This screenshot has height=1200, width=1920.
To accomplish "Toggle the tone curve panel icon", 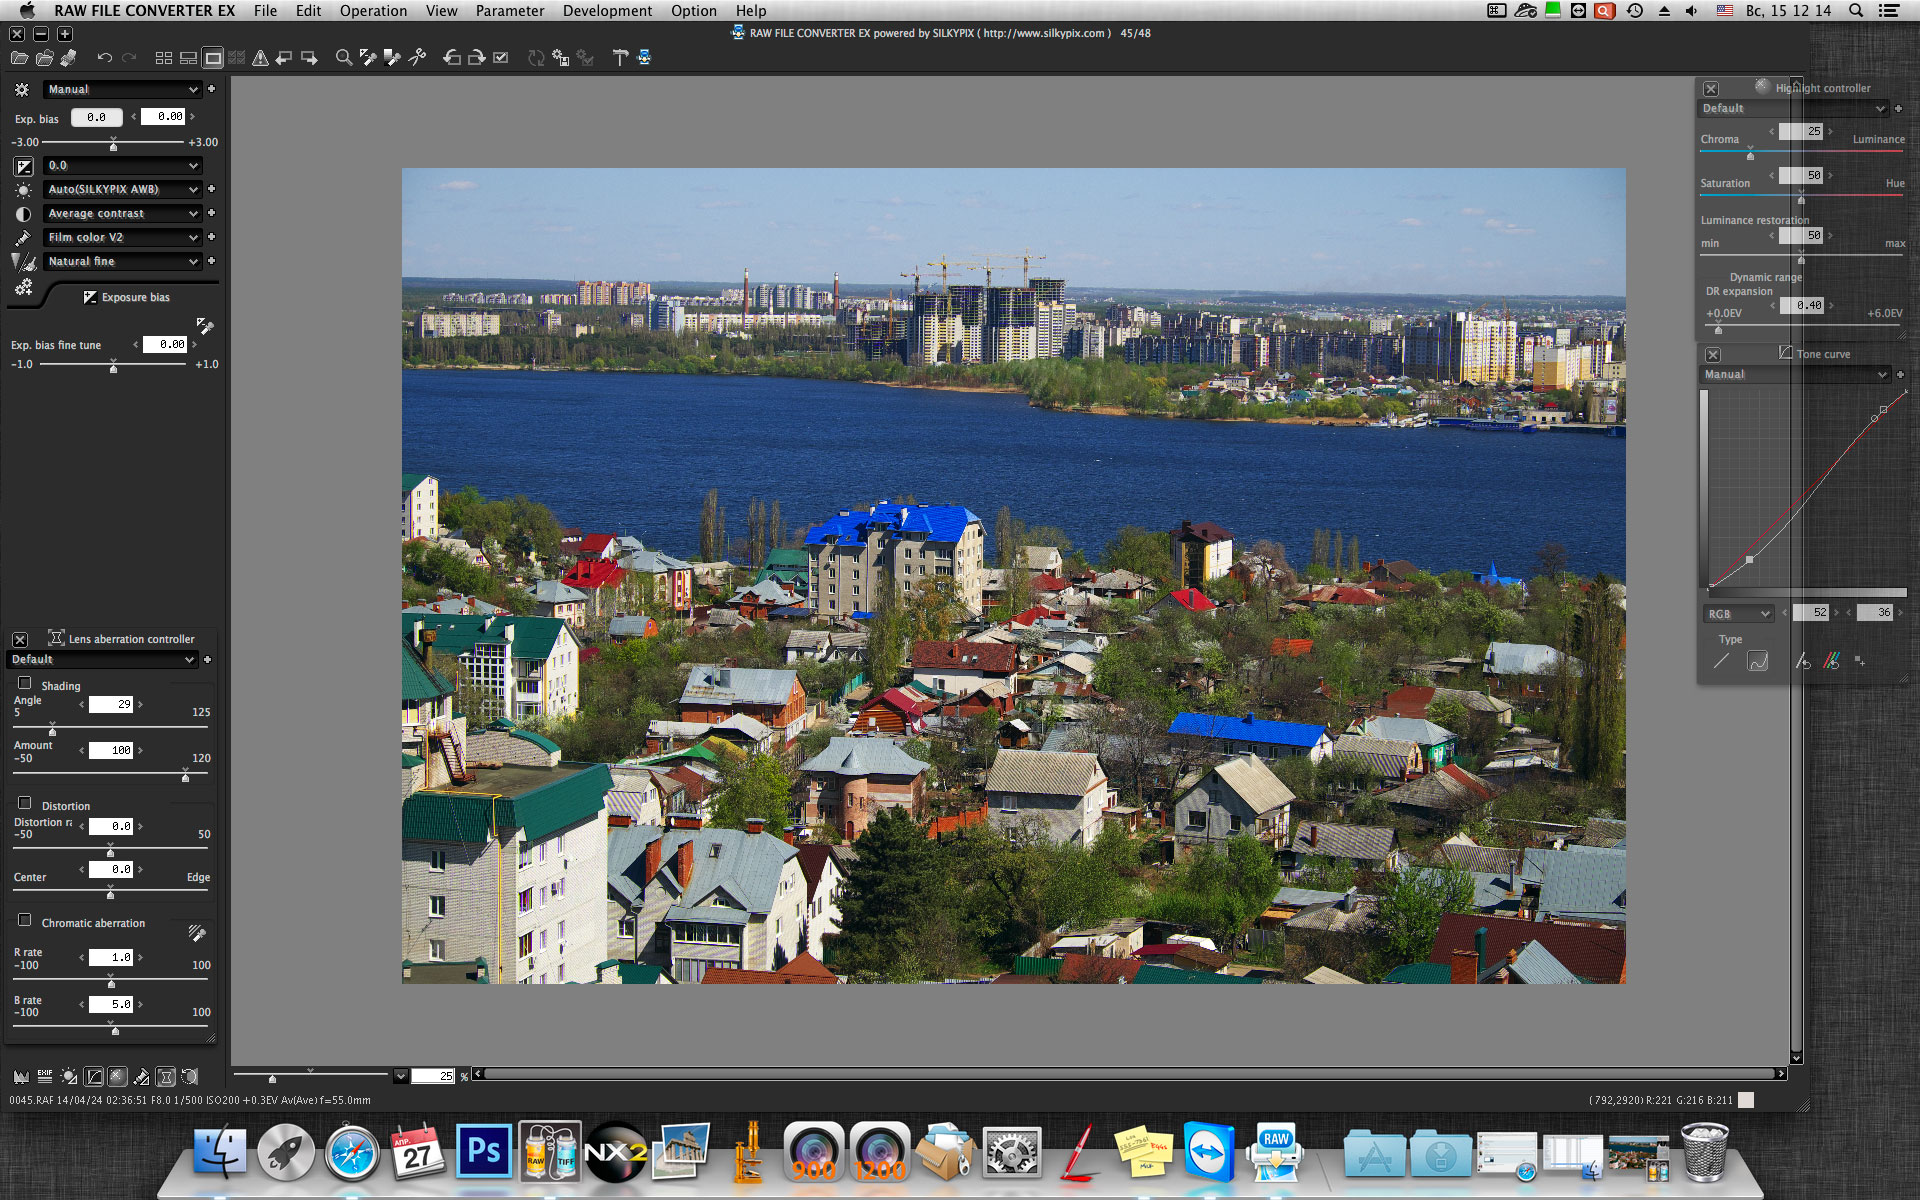I will pos(93,1077).
